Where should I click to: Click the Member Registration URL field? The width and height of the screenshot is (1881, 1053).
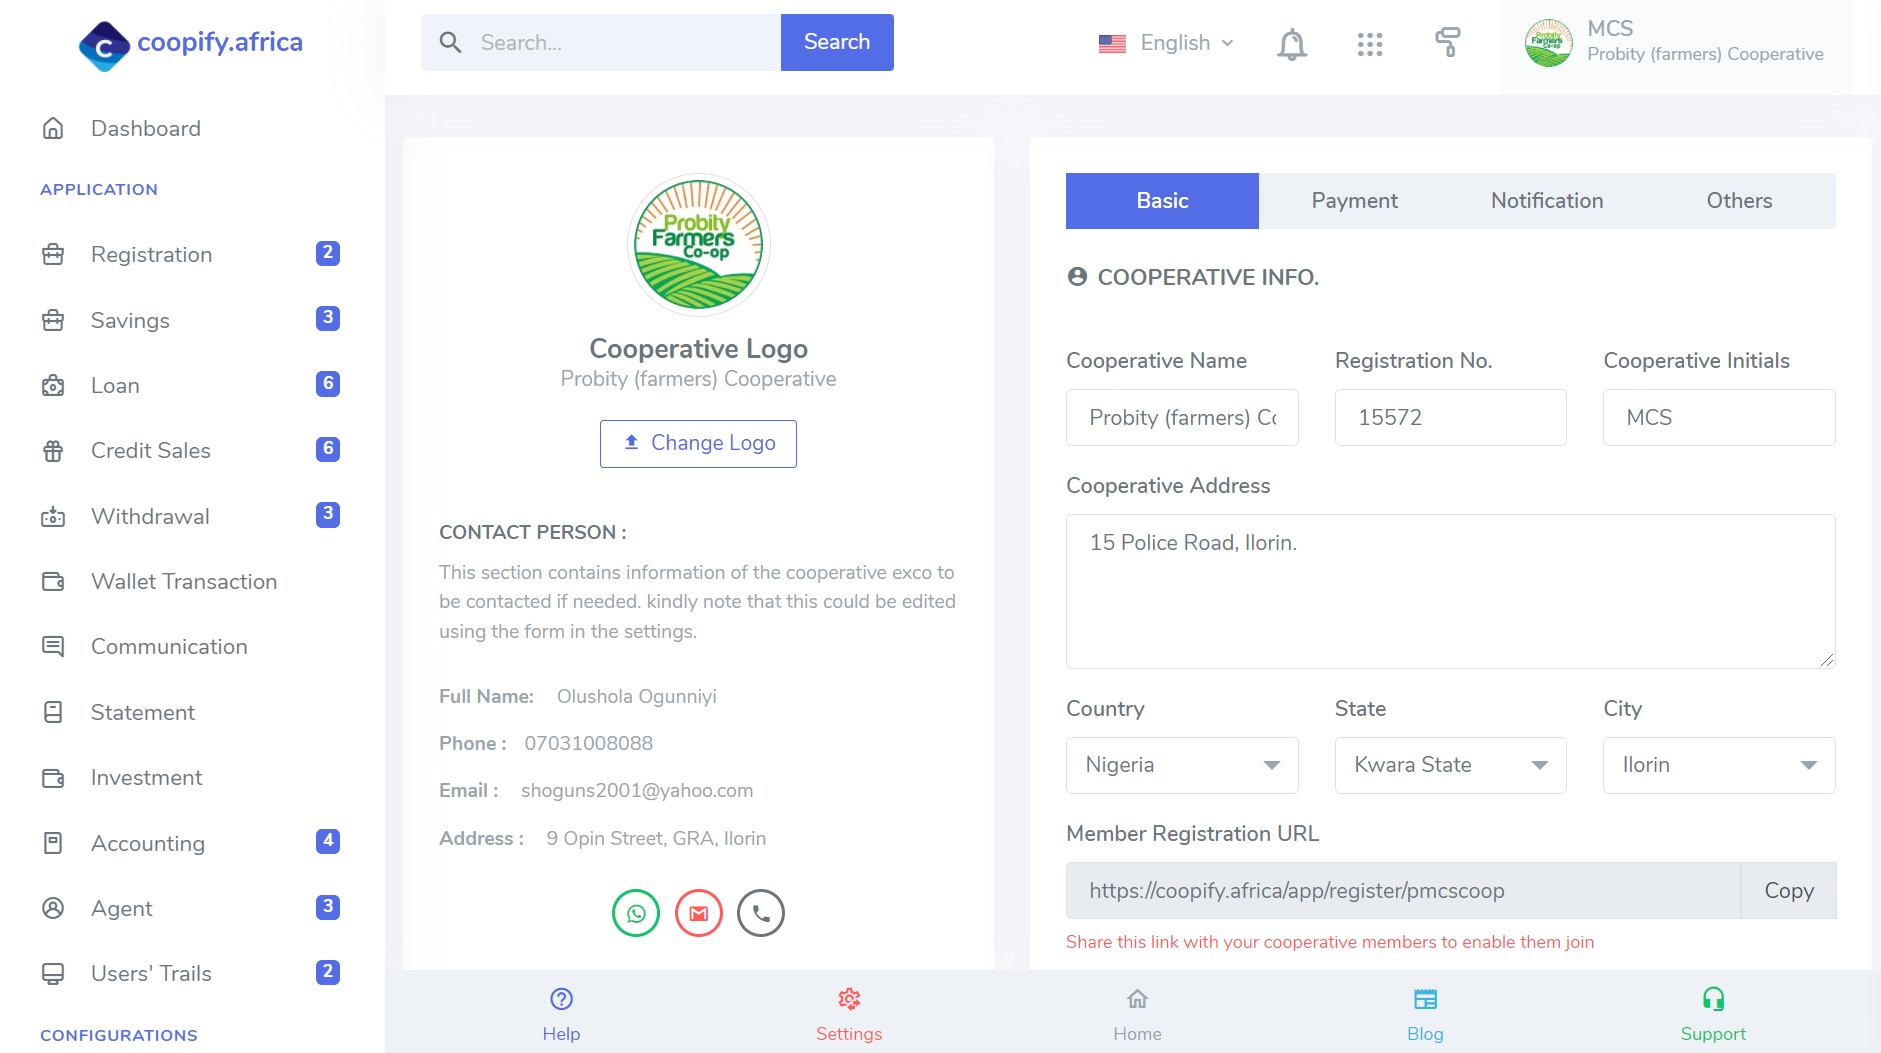(x=1403, y=890)
